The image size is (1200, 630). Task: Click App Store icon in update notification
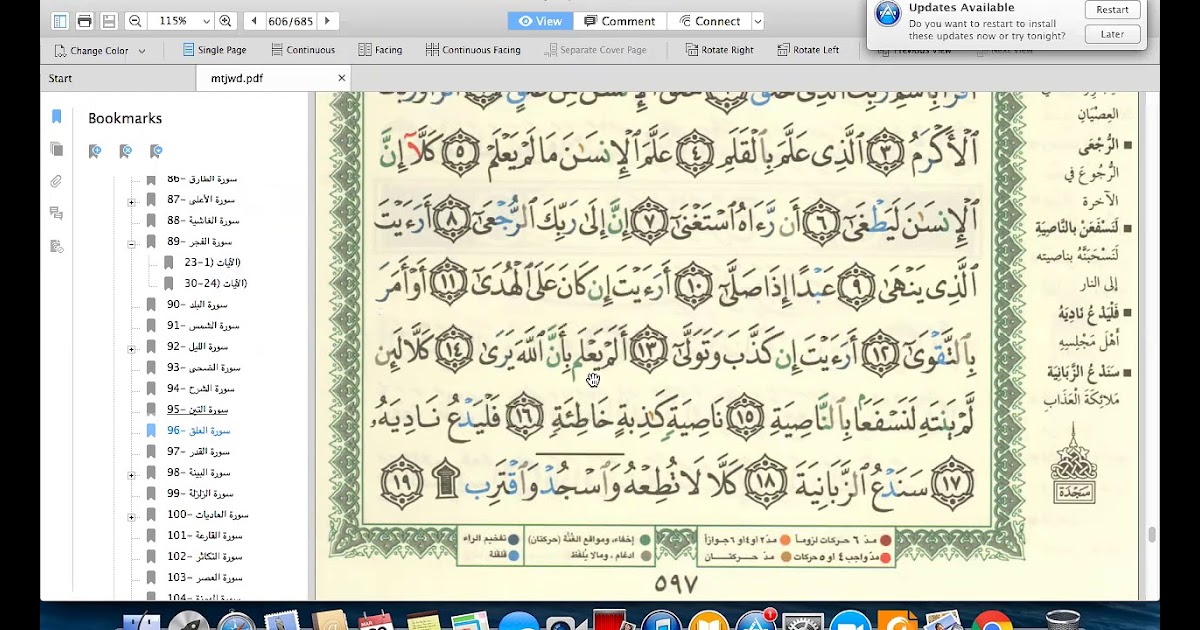888,14
